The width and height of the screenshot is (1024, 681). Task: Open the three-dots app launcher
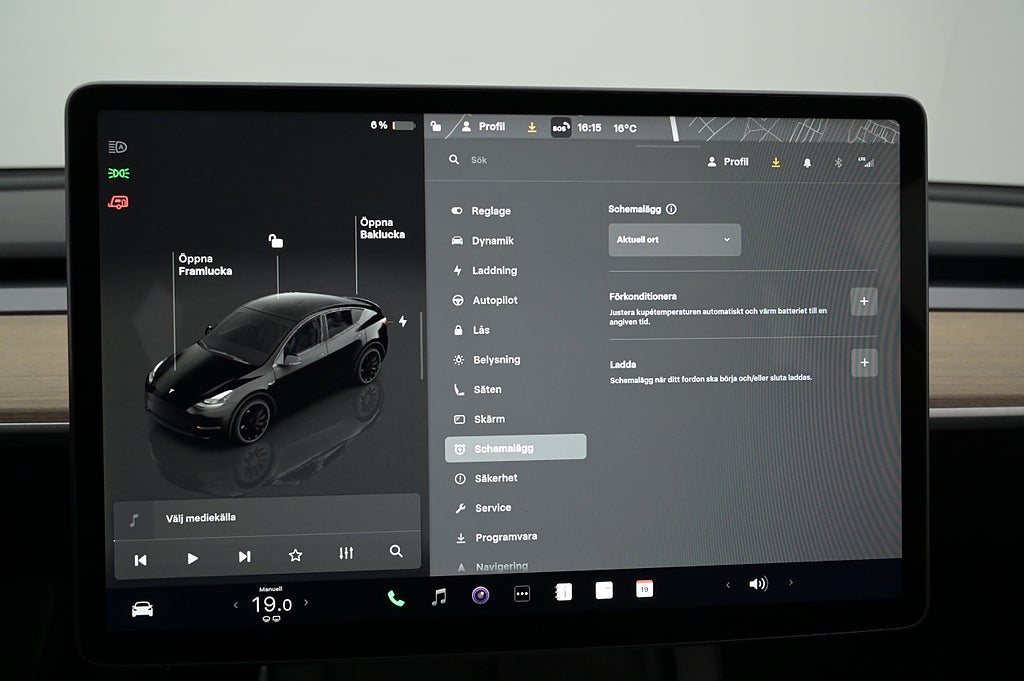point(521,594)
